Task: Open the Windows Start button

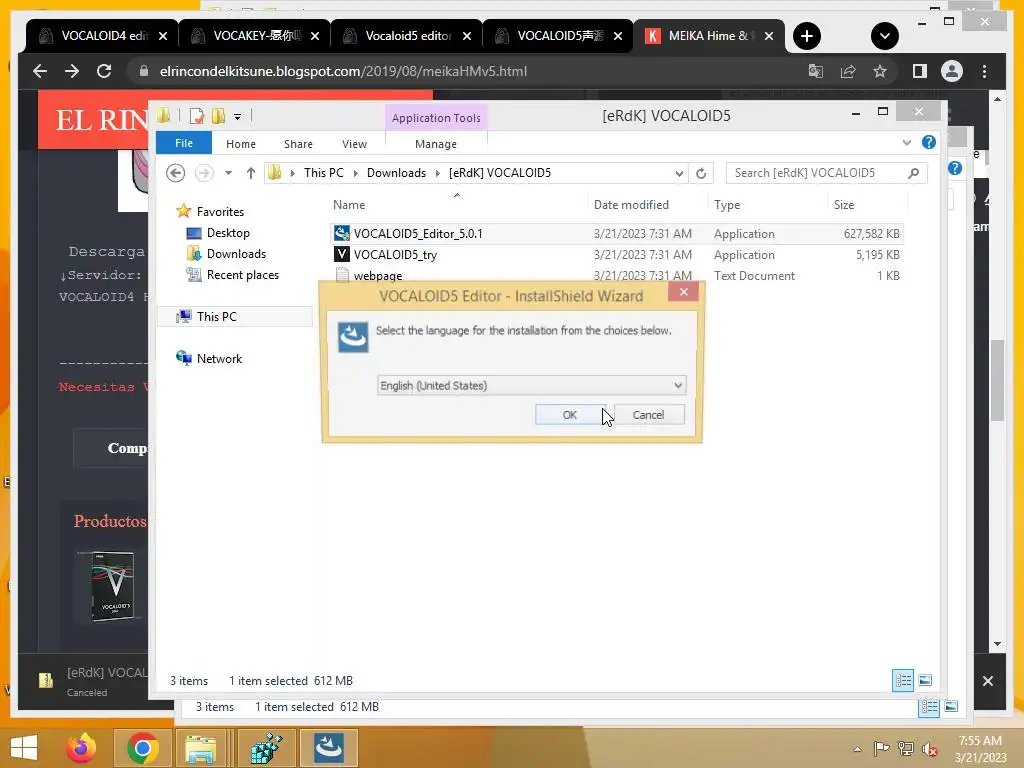Action: pos(24,748)
